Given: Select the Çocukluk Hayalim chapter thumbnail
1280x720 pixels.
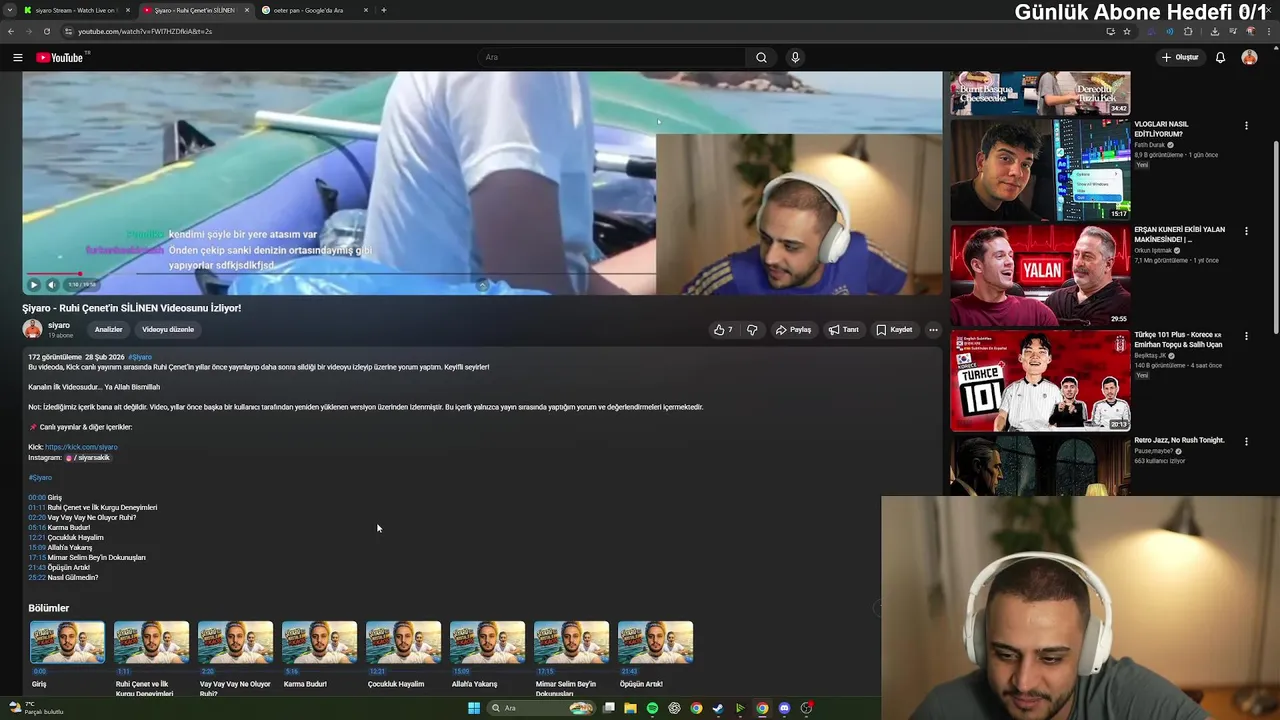Looking at the screenshot, I should 403,642.
